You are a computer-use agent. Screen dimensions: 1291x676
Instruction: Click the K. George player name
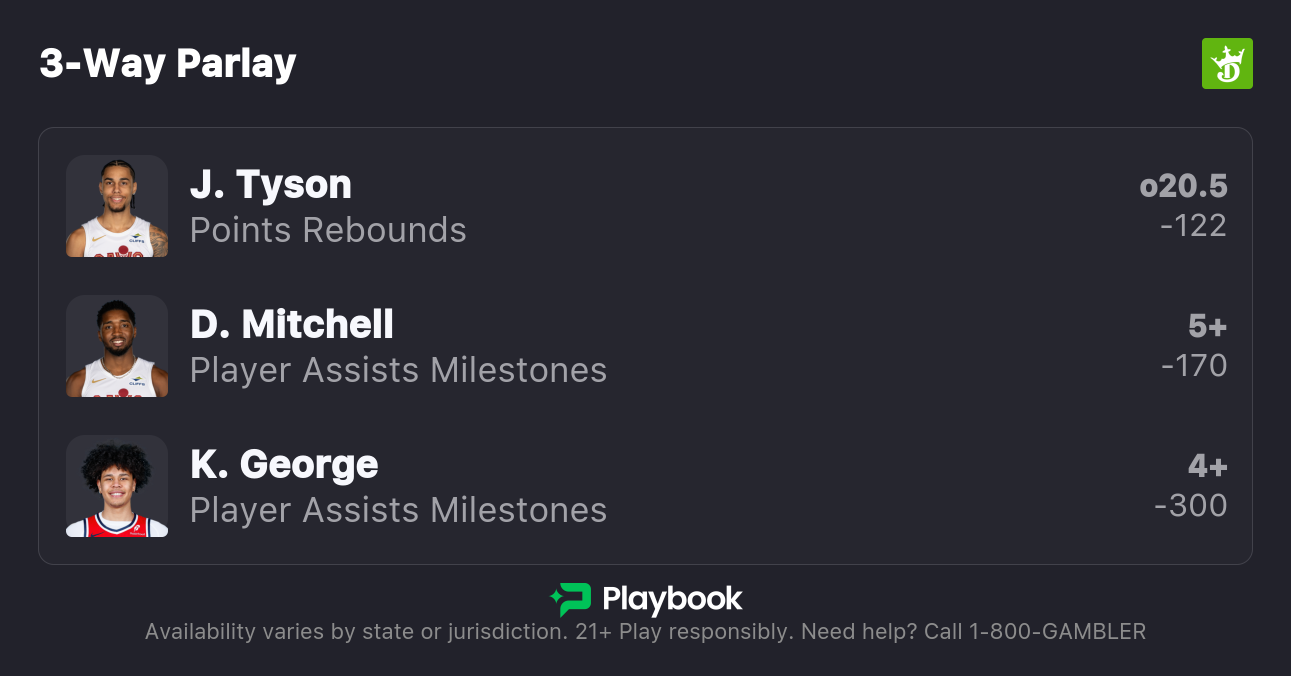(284, 465)
